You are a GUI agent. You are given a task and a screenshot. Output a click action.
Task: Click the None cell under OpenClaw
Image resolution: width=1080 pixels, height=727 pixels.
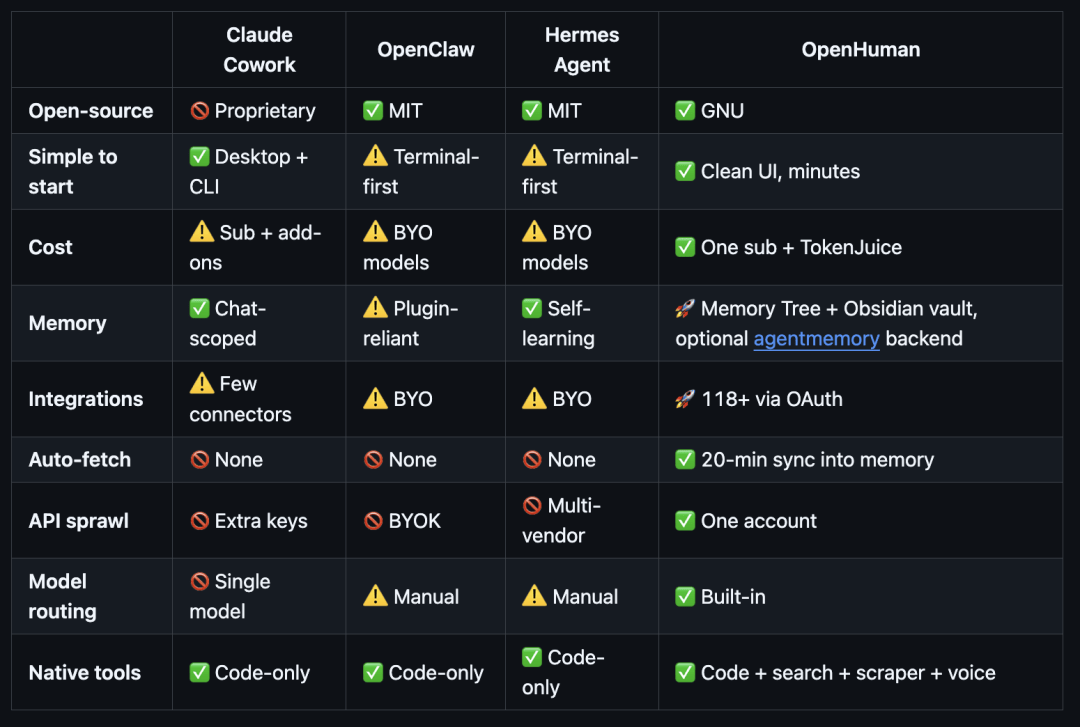pyautogui.click(x=426, y=459)
